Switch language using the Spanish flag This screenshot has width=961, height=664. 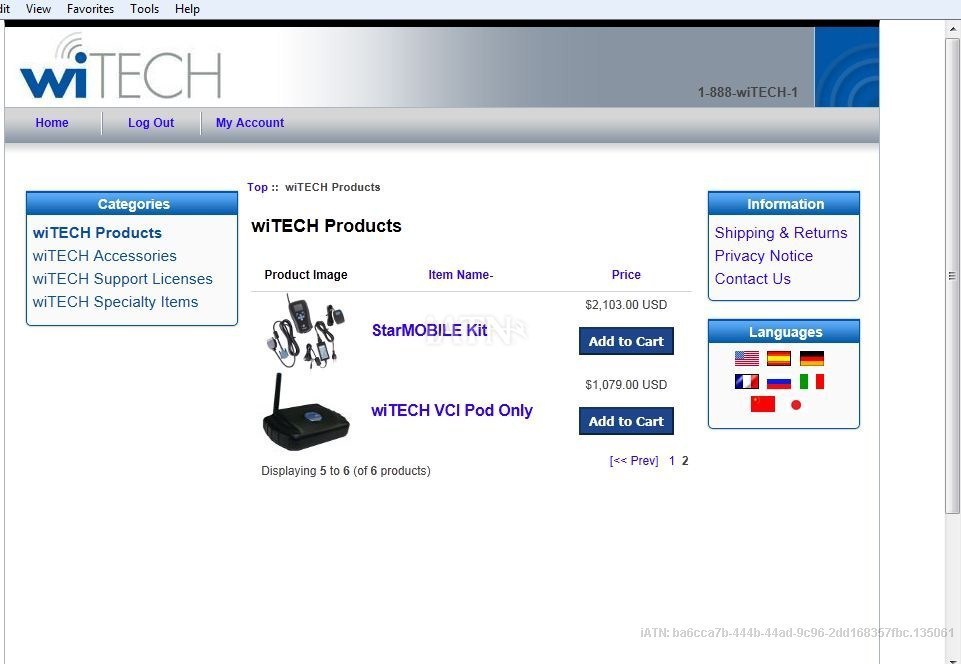tap(779, 358)
